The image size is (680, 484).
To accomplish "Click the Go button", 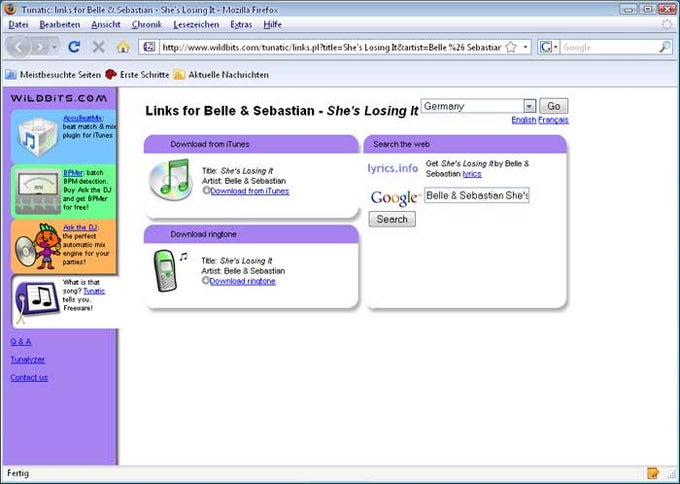I will coord(553,106).
